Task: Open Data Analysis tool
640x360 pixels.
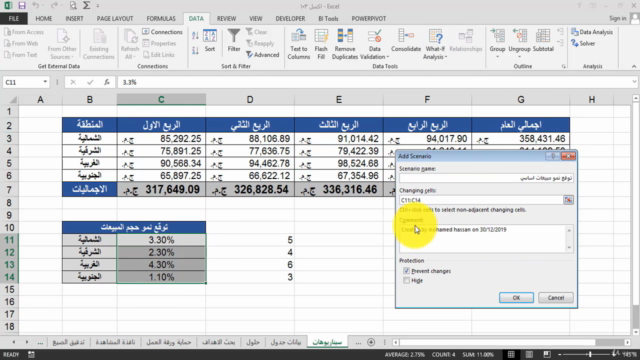Action: [x=592, y=32]
